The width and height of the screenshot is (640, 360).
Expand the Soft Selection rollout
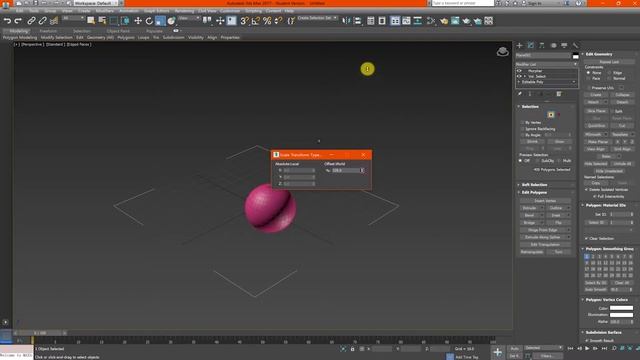534,185
